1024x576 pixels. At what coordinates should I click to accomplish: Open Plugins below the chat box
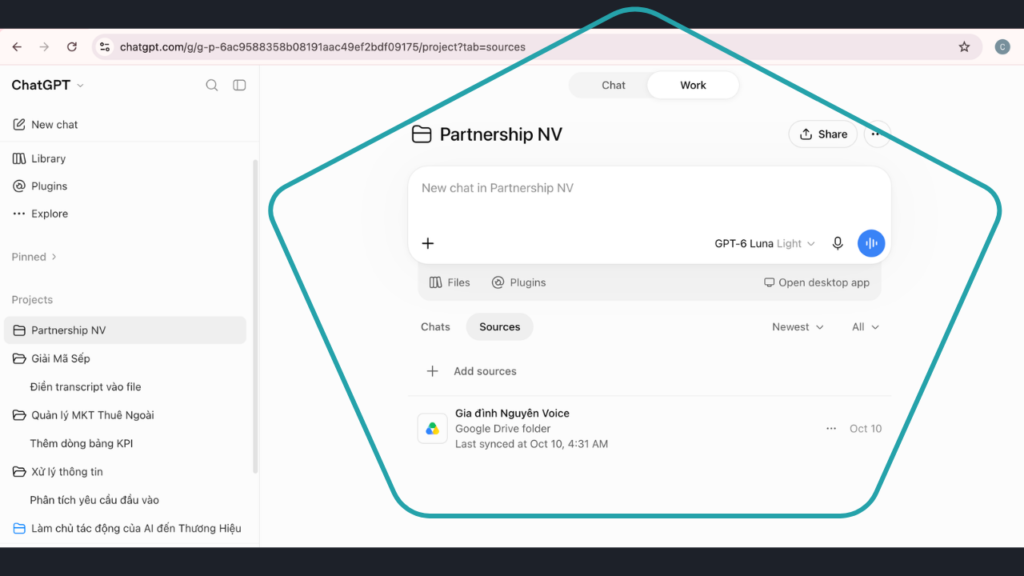pos(519,283)
